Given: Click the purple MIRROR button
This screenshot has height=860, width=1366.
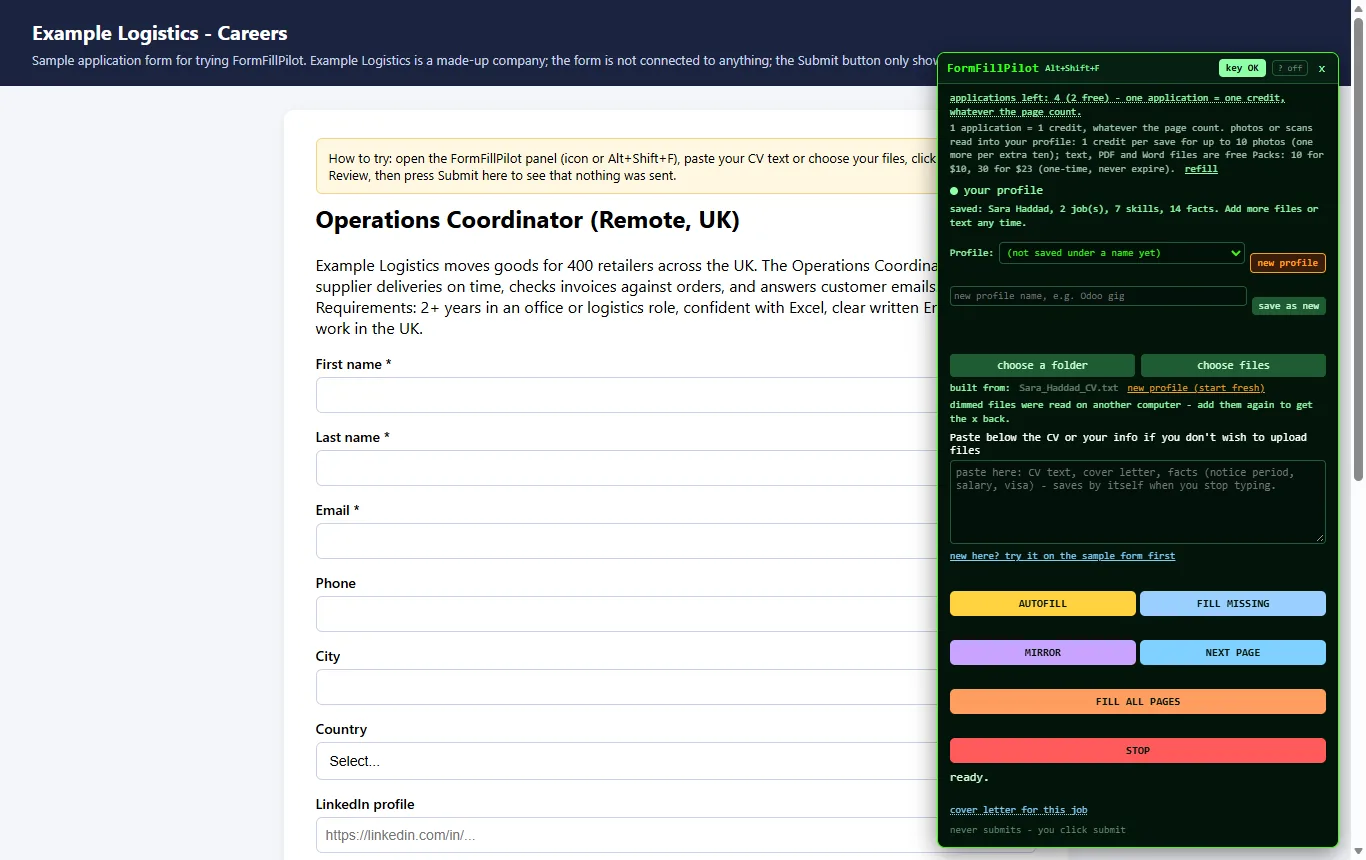Looking at the screenshot, I should tap(1043, 653).
